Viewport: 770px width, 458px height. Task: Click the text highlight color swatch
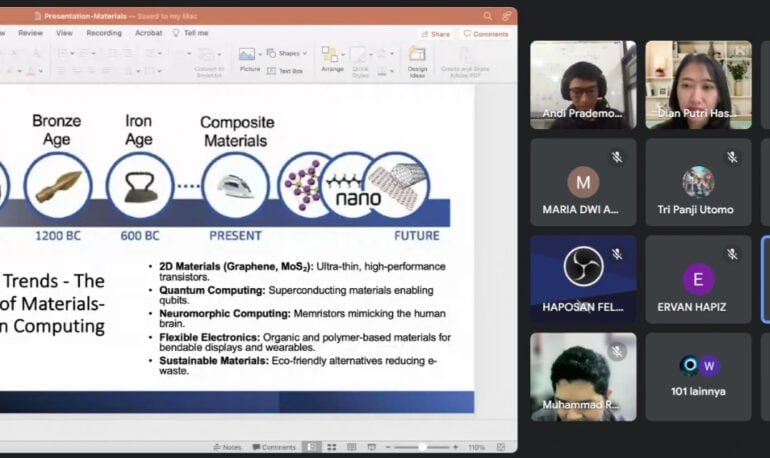click(10, 72)
